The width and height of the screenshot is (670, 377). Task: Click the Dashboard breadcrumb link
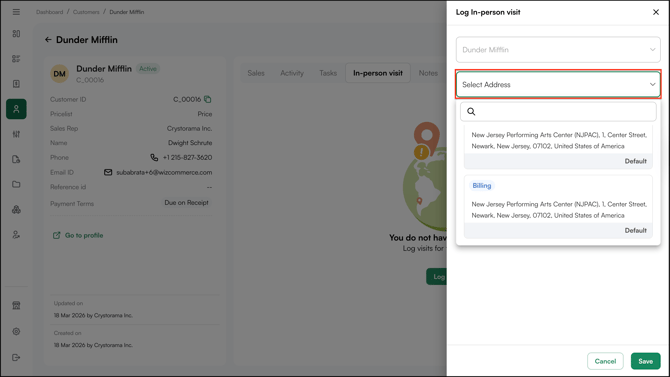pyautogui.click(x=50, y=12)
